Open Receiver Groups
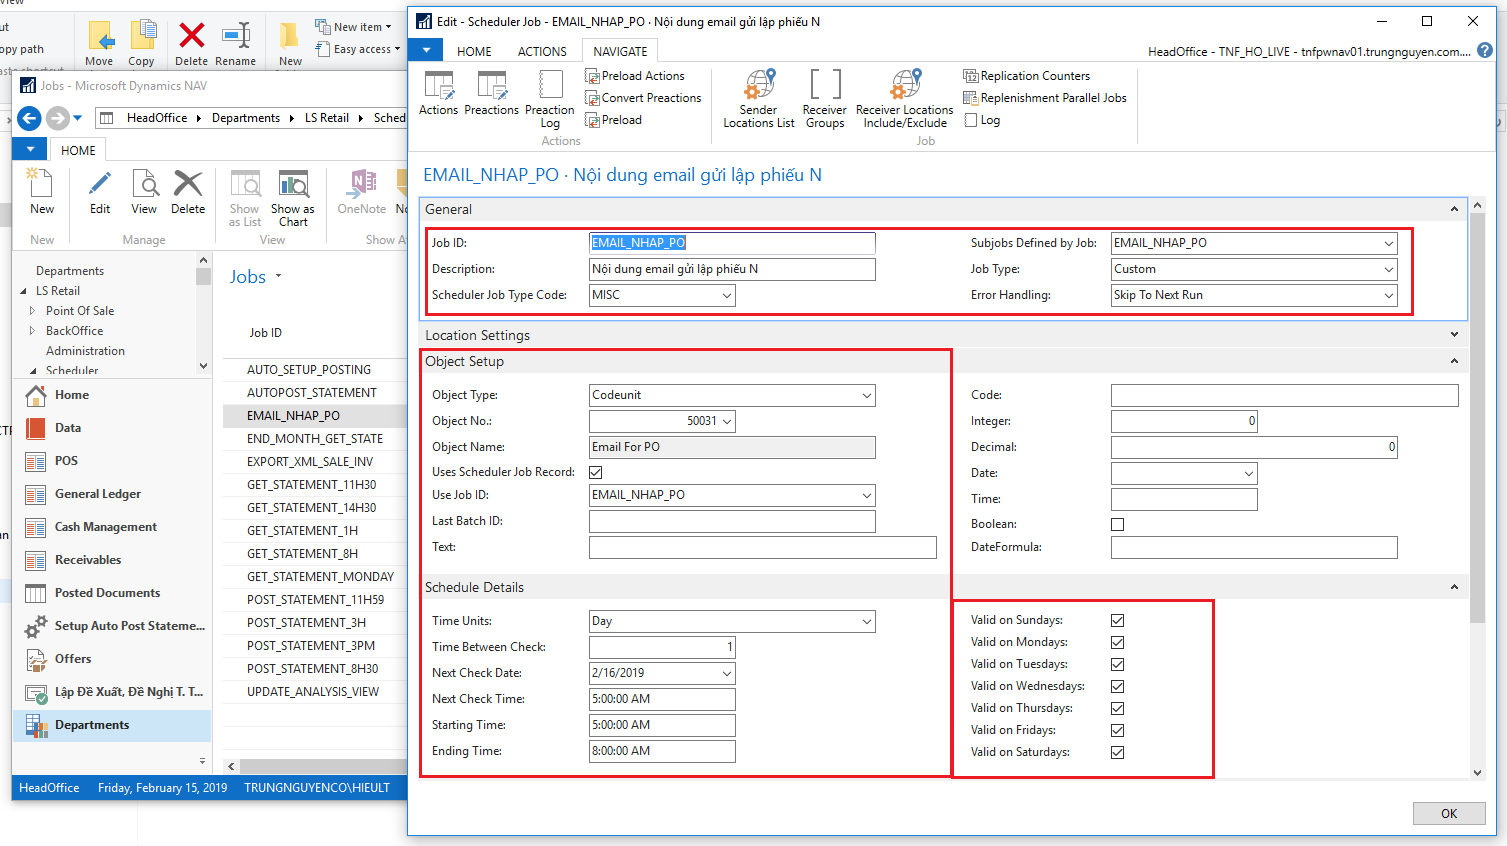The image size is (1507, 846). (x=825, y=100)
